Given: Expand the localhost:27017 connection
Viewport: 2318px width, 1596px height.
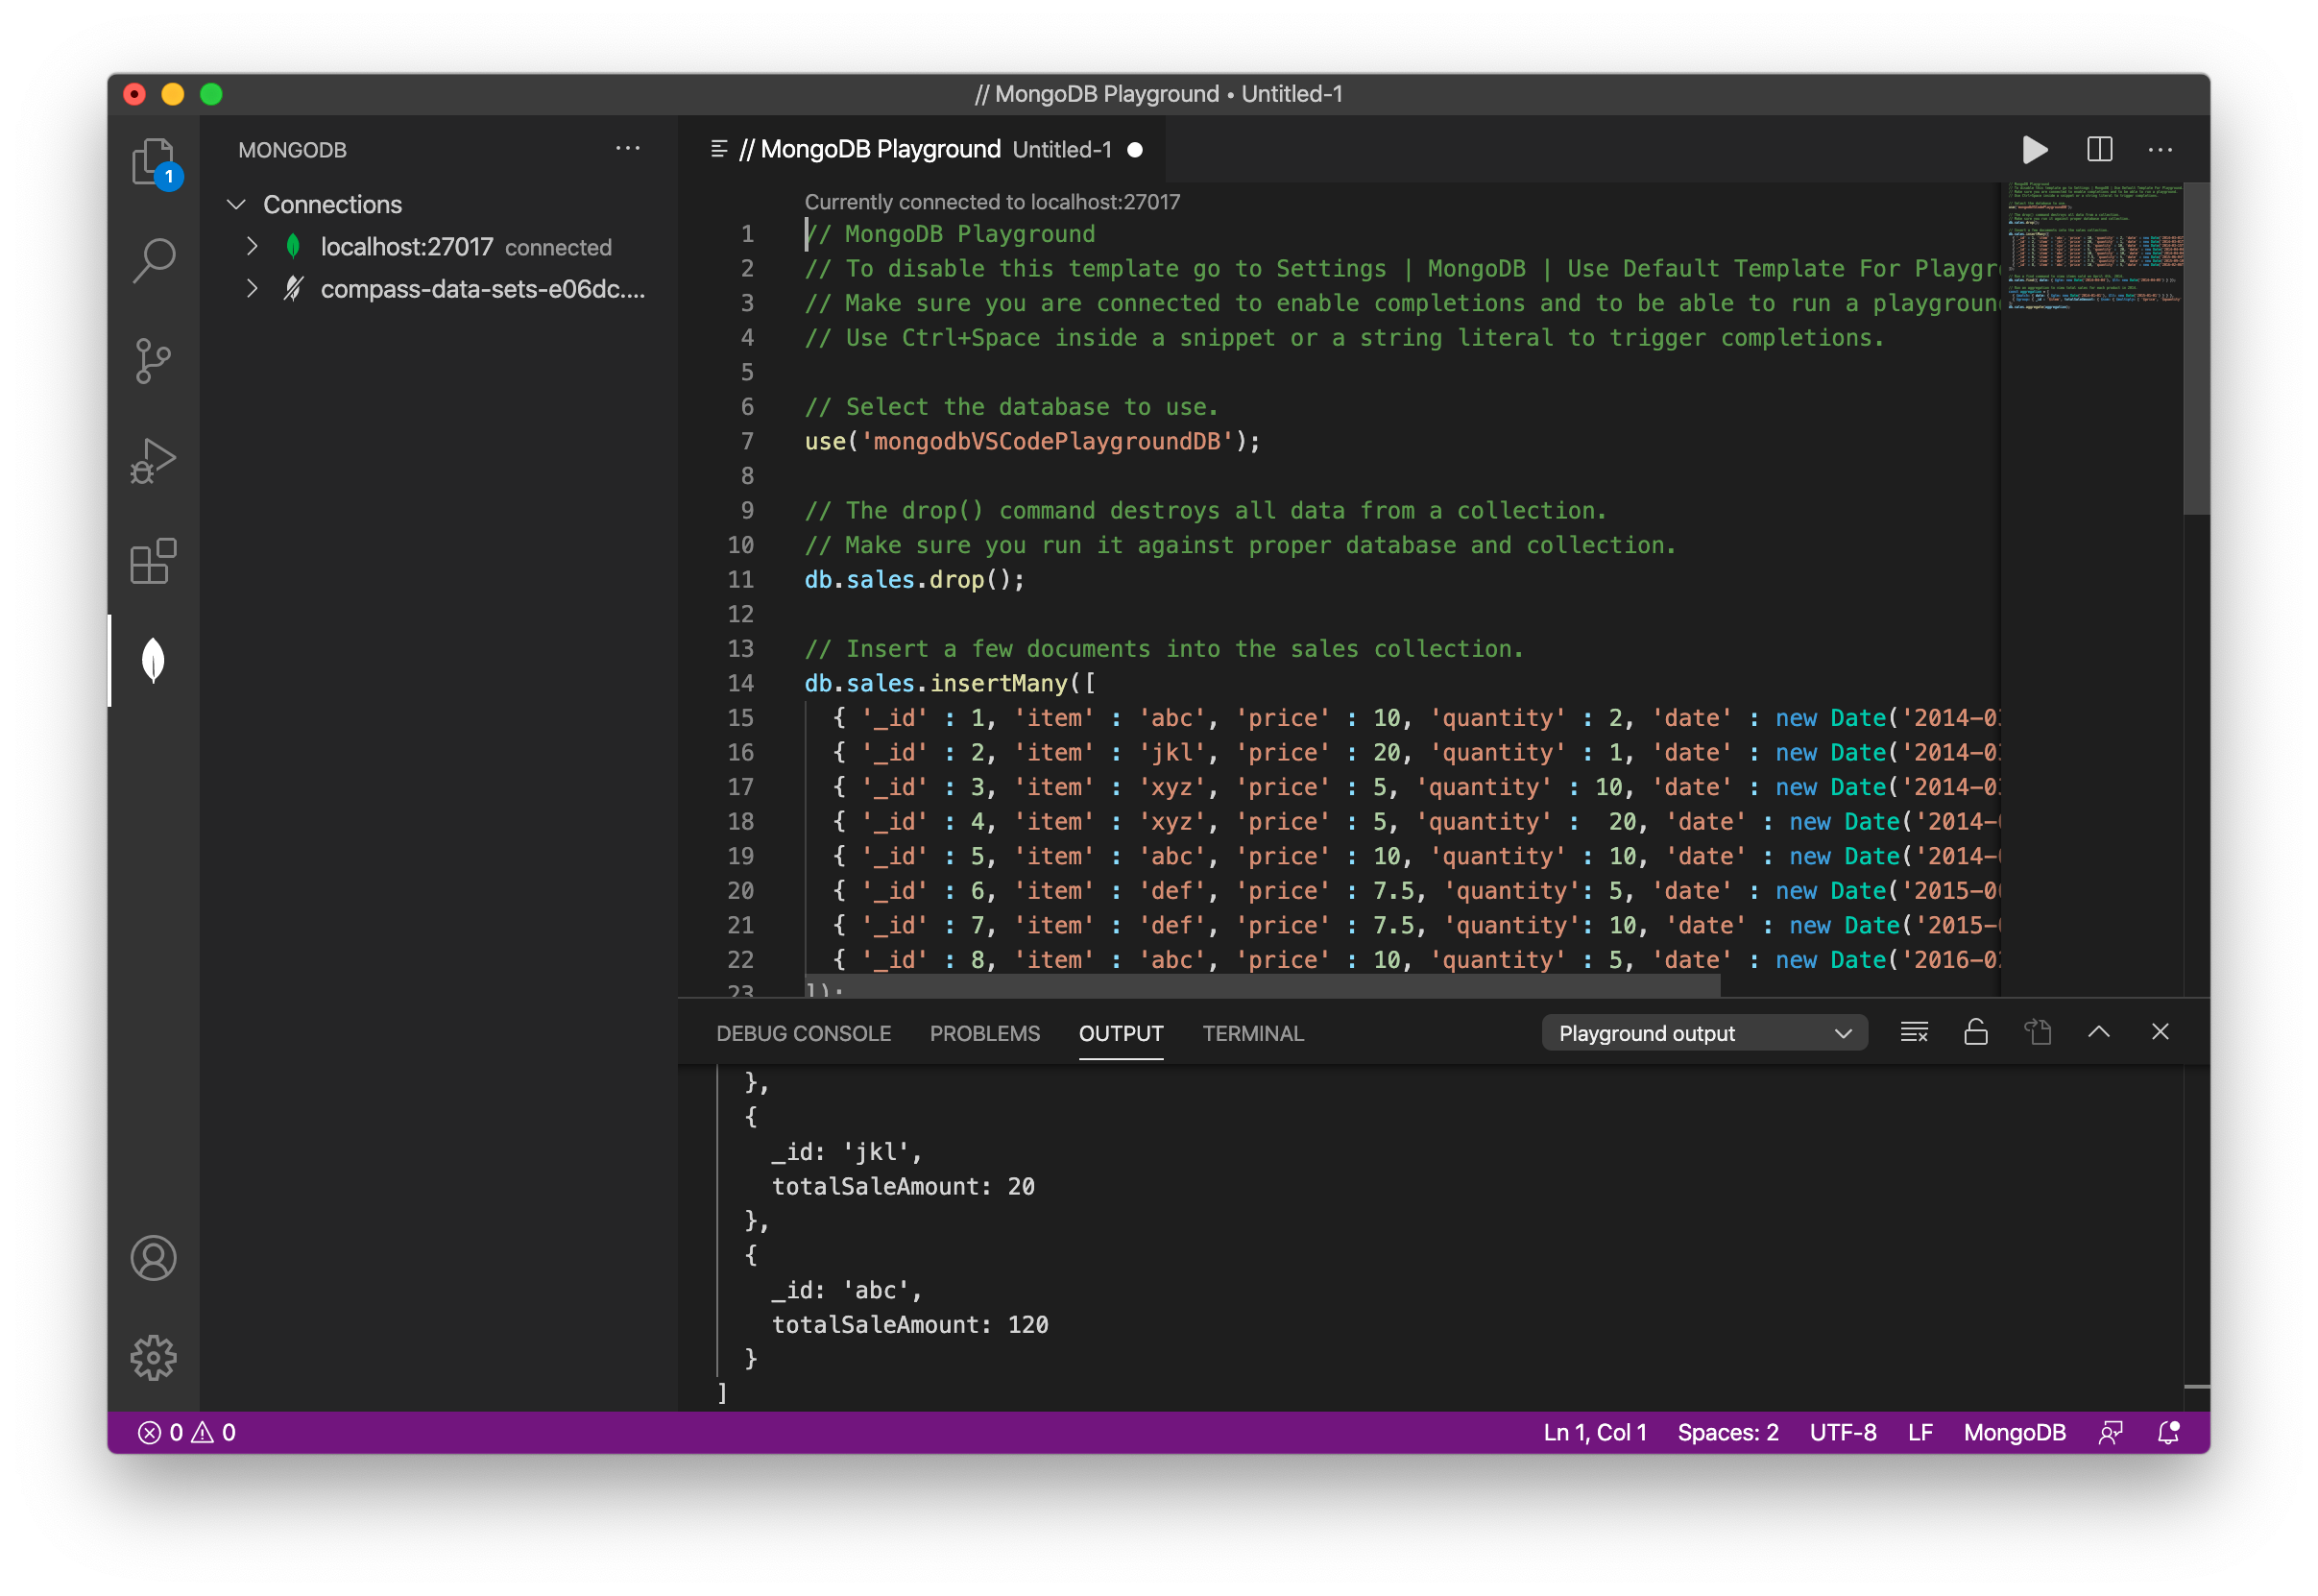Looking at the screenshot, I should coord(252,247).
